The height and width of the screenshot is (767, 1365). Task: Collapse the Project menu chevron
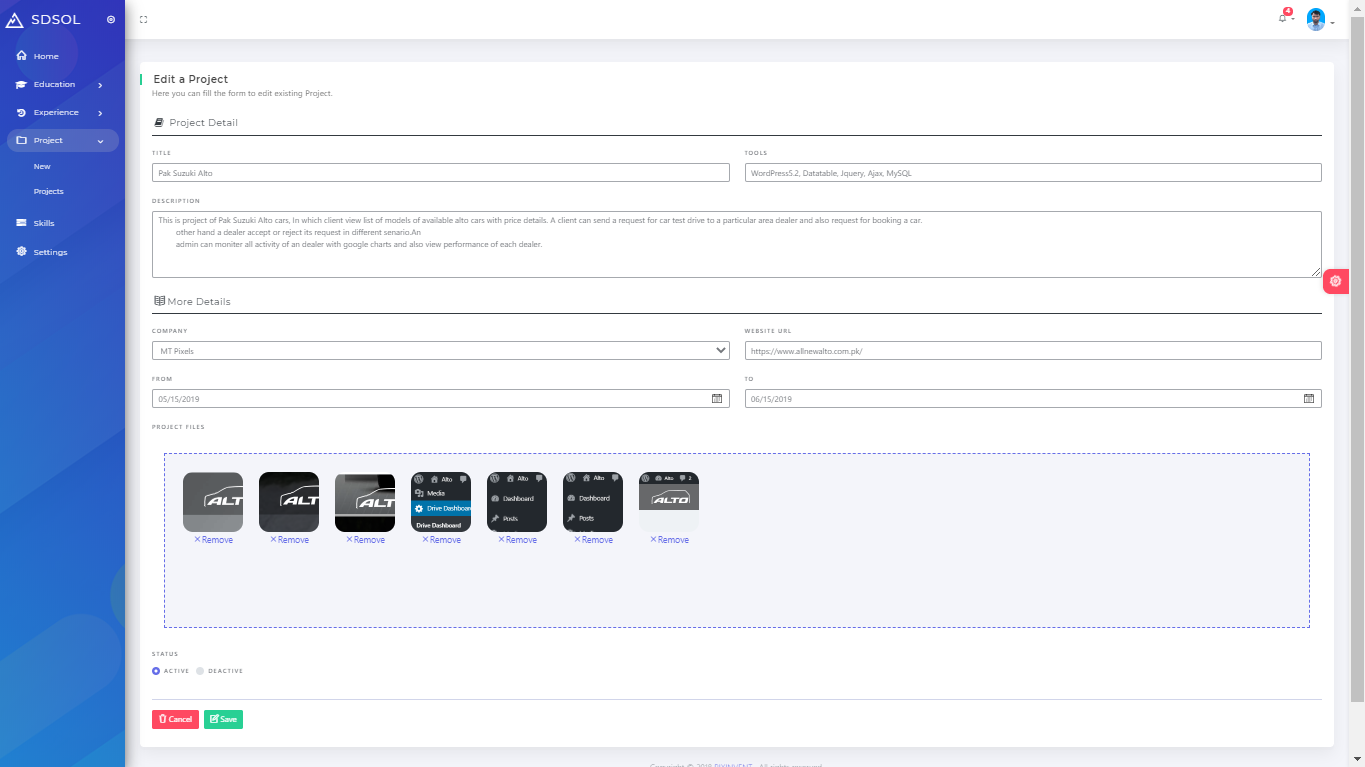click(100, 141)
